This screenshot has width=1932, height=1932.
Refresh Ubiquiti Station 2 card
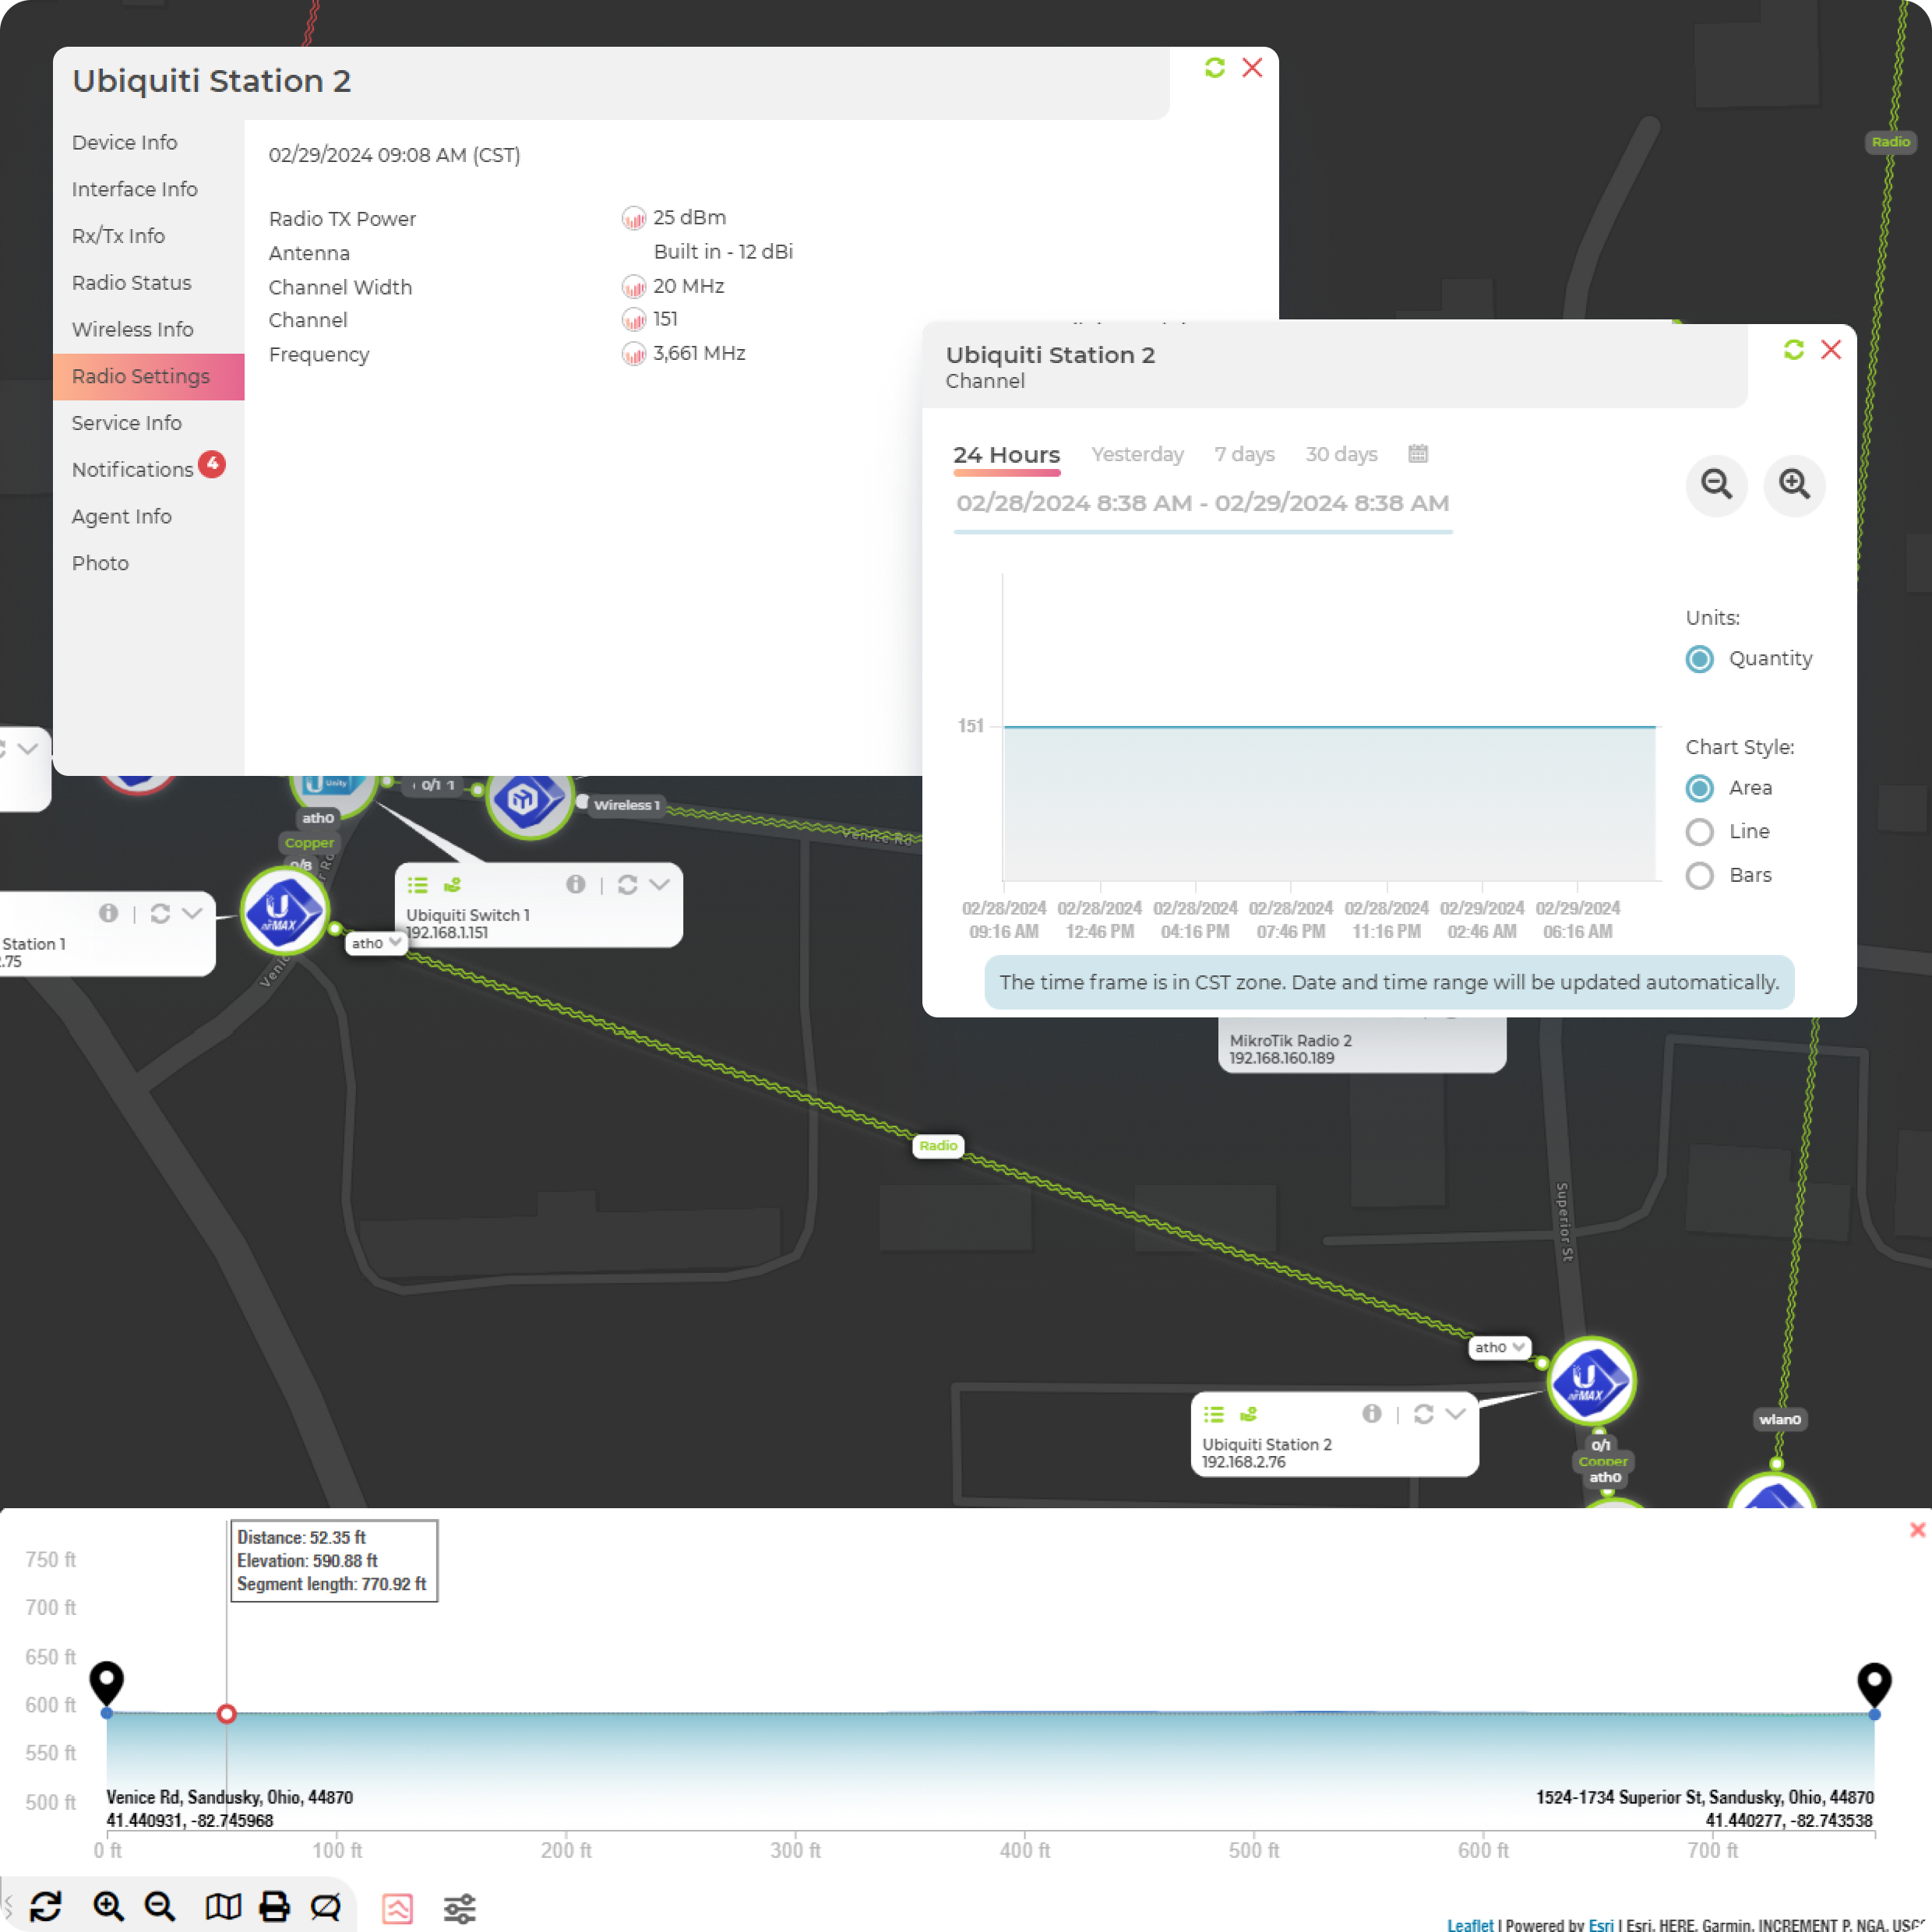[x=1424, y=1413]
